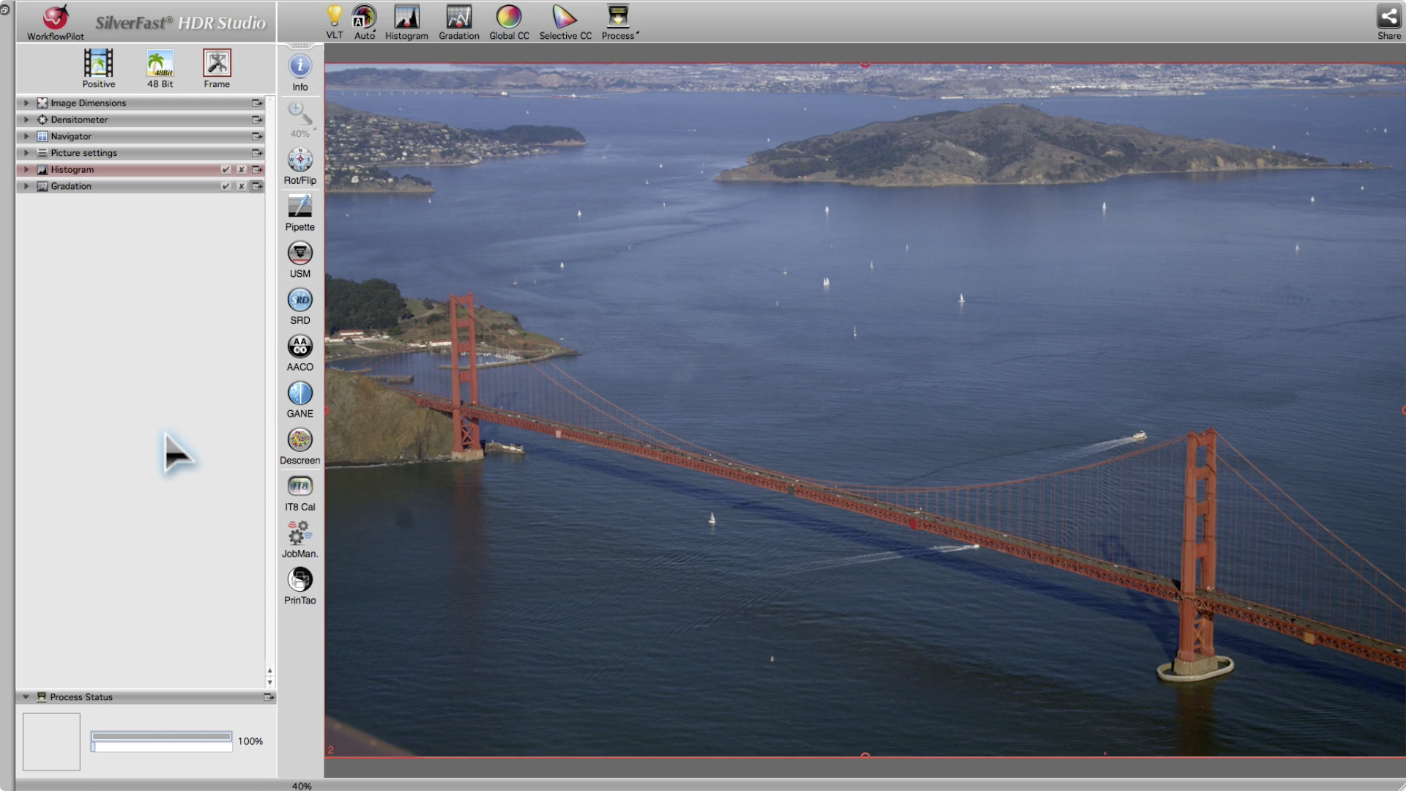
Task: Open the USM unsharp mask tool
Action: pos(299,253)
